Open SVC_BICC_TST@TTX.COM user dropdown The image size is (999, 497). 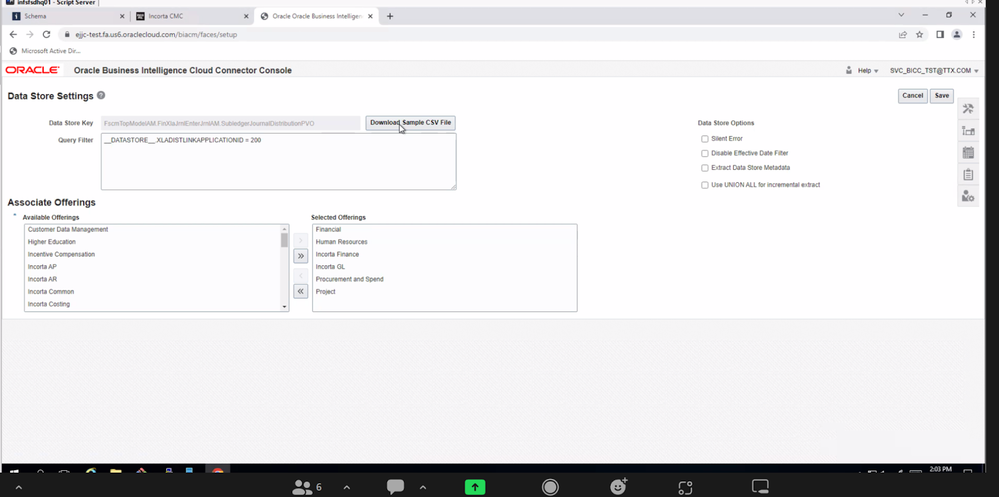[934, 71]
